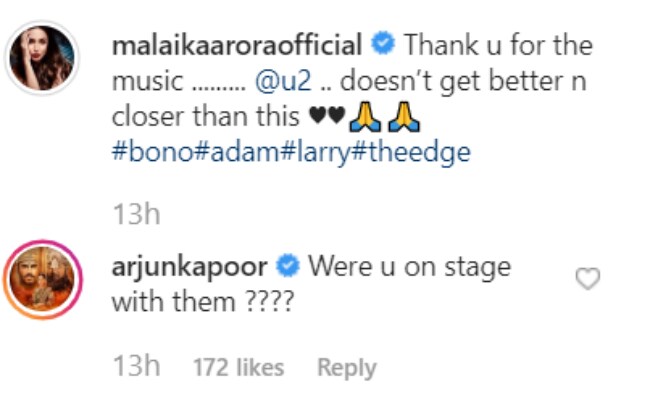Viewport: 650px width, 400px height.
Task: Visit the arjunkapoor username link
Action: point(192,267)
